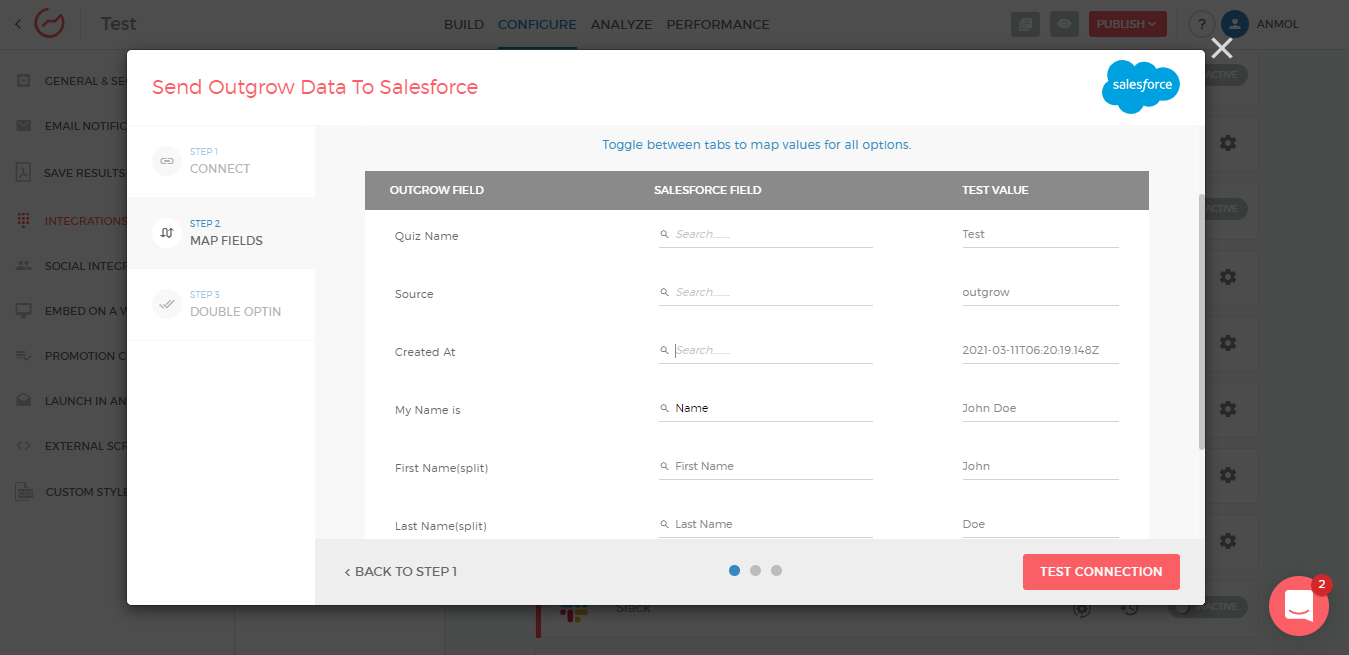Click Salesforce field search for Created At
1349x655 pixels.
pos(766,351)
